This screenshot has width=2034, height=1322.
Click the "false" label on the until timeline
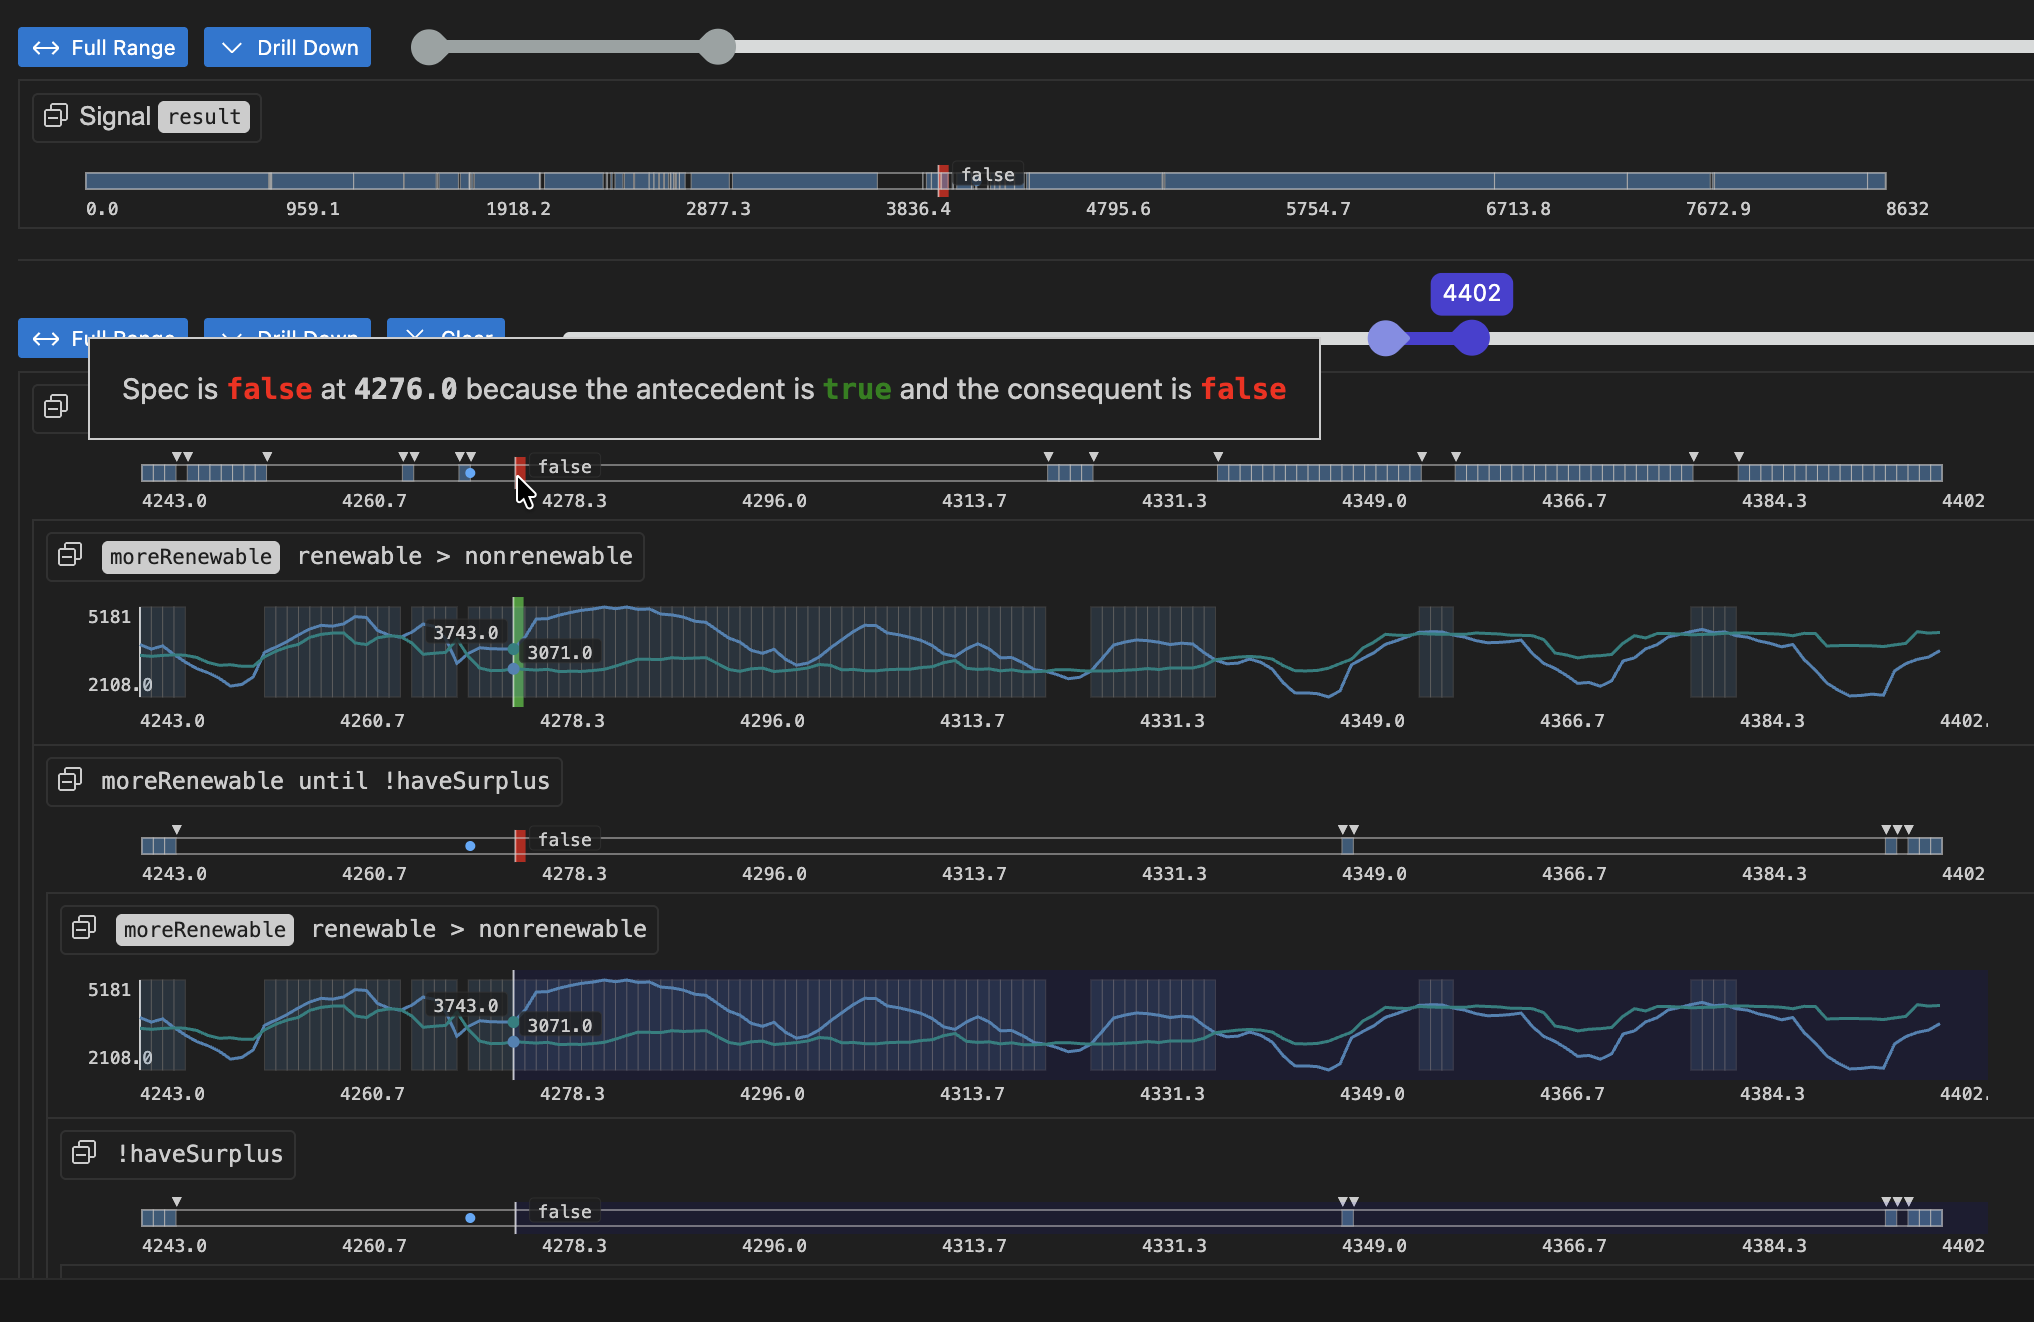click(x=564, y=840)
